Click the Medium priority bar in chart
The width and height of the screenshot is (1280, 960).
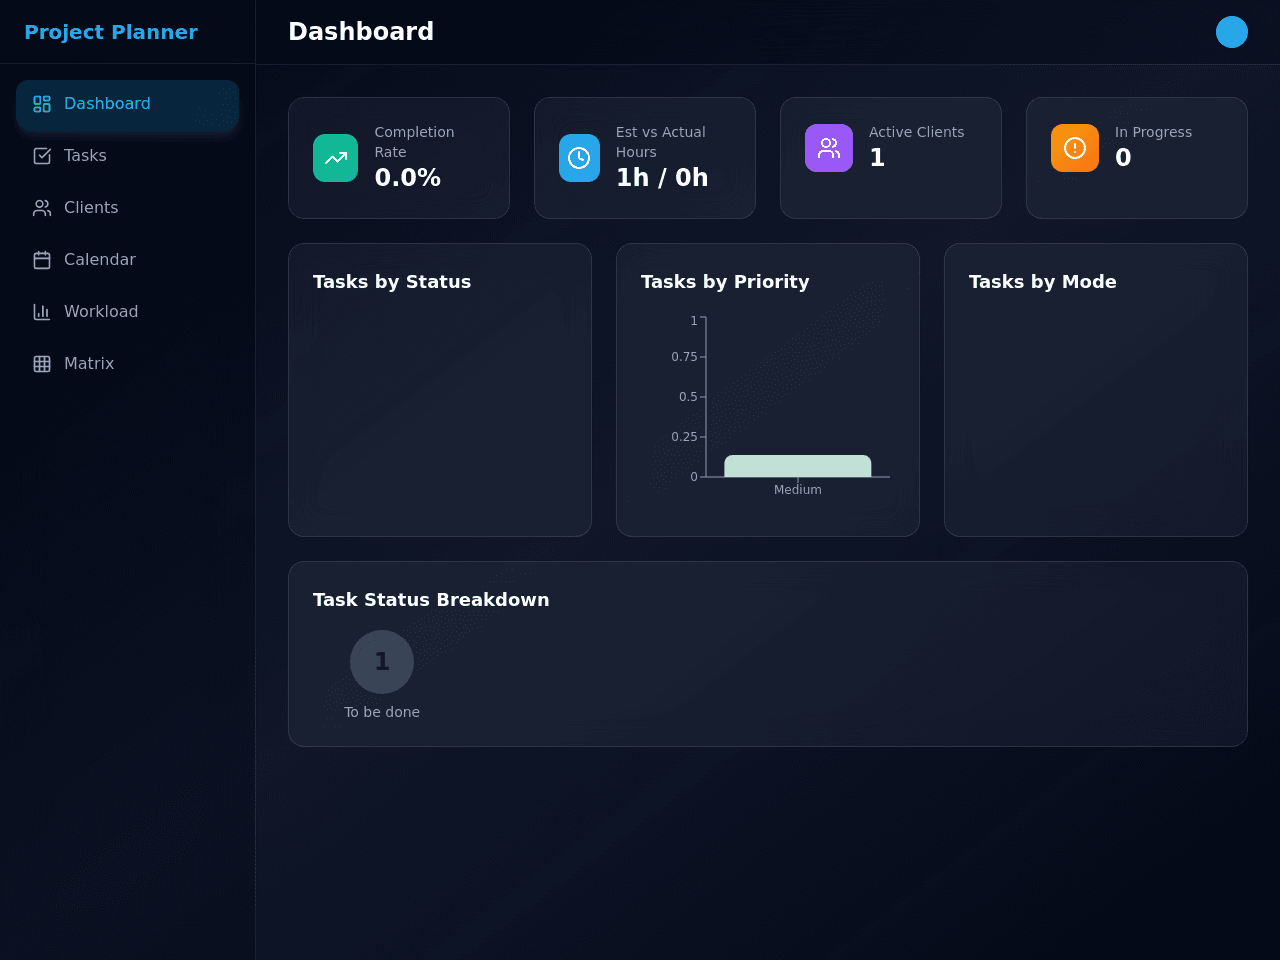[798, 466]
